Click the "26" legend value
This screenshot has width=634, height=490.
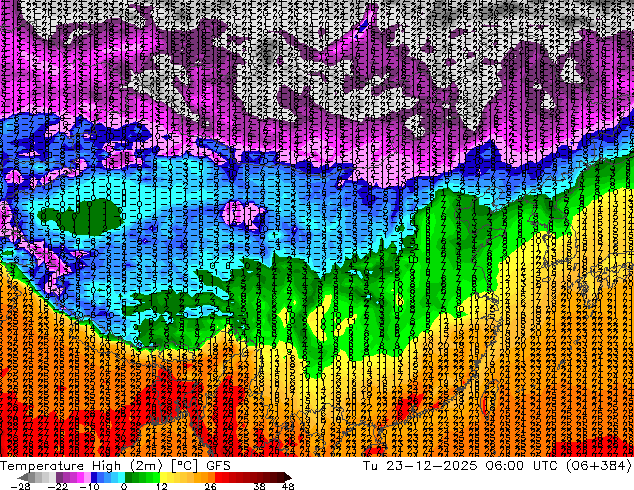click(x=210, y=486)
